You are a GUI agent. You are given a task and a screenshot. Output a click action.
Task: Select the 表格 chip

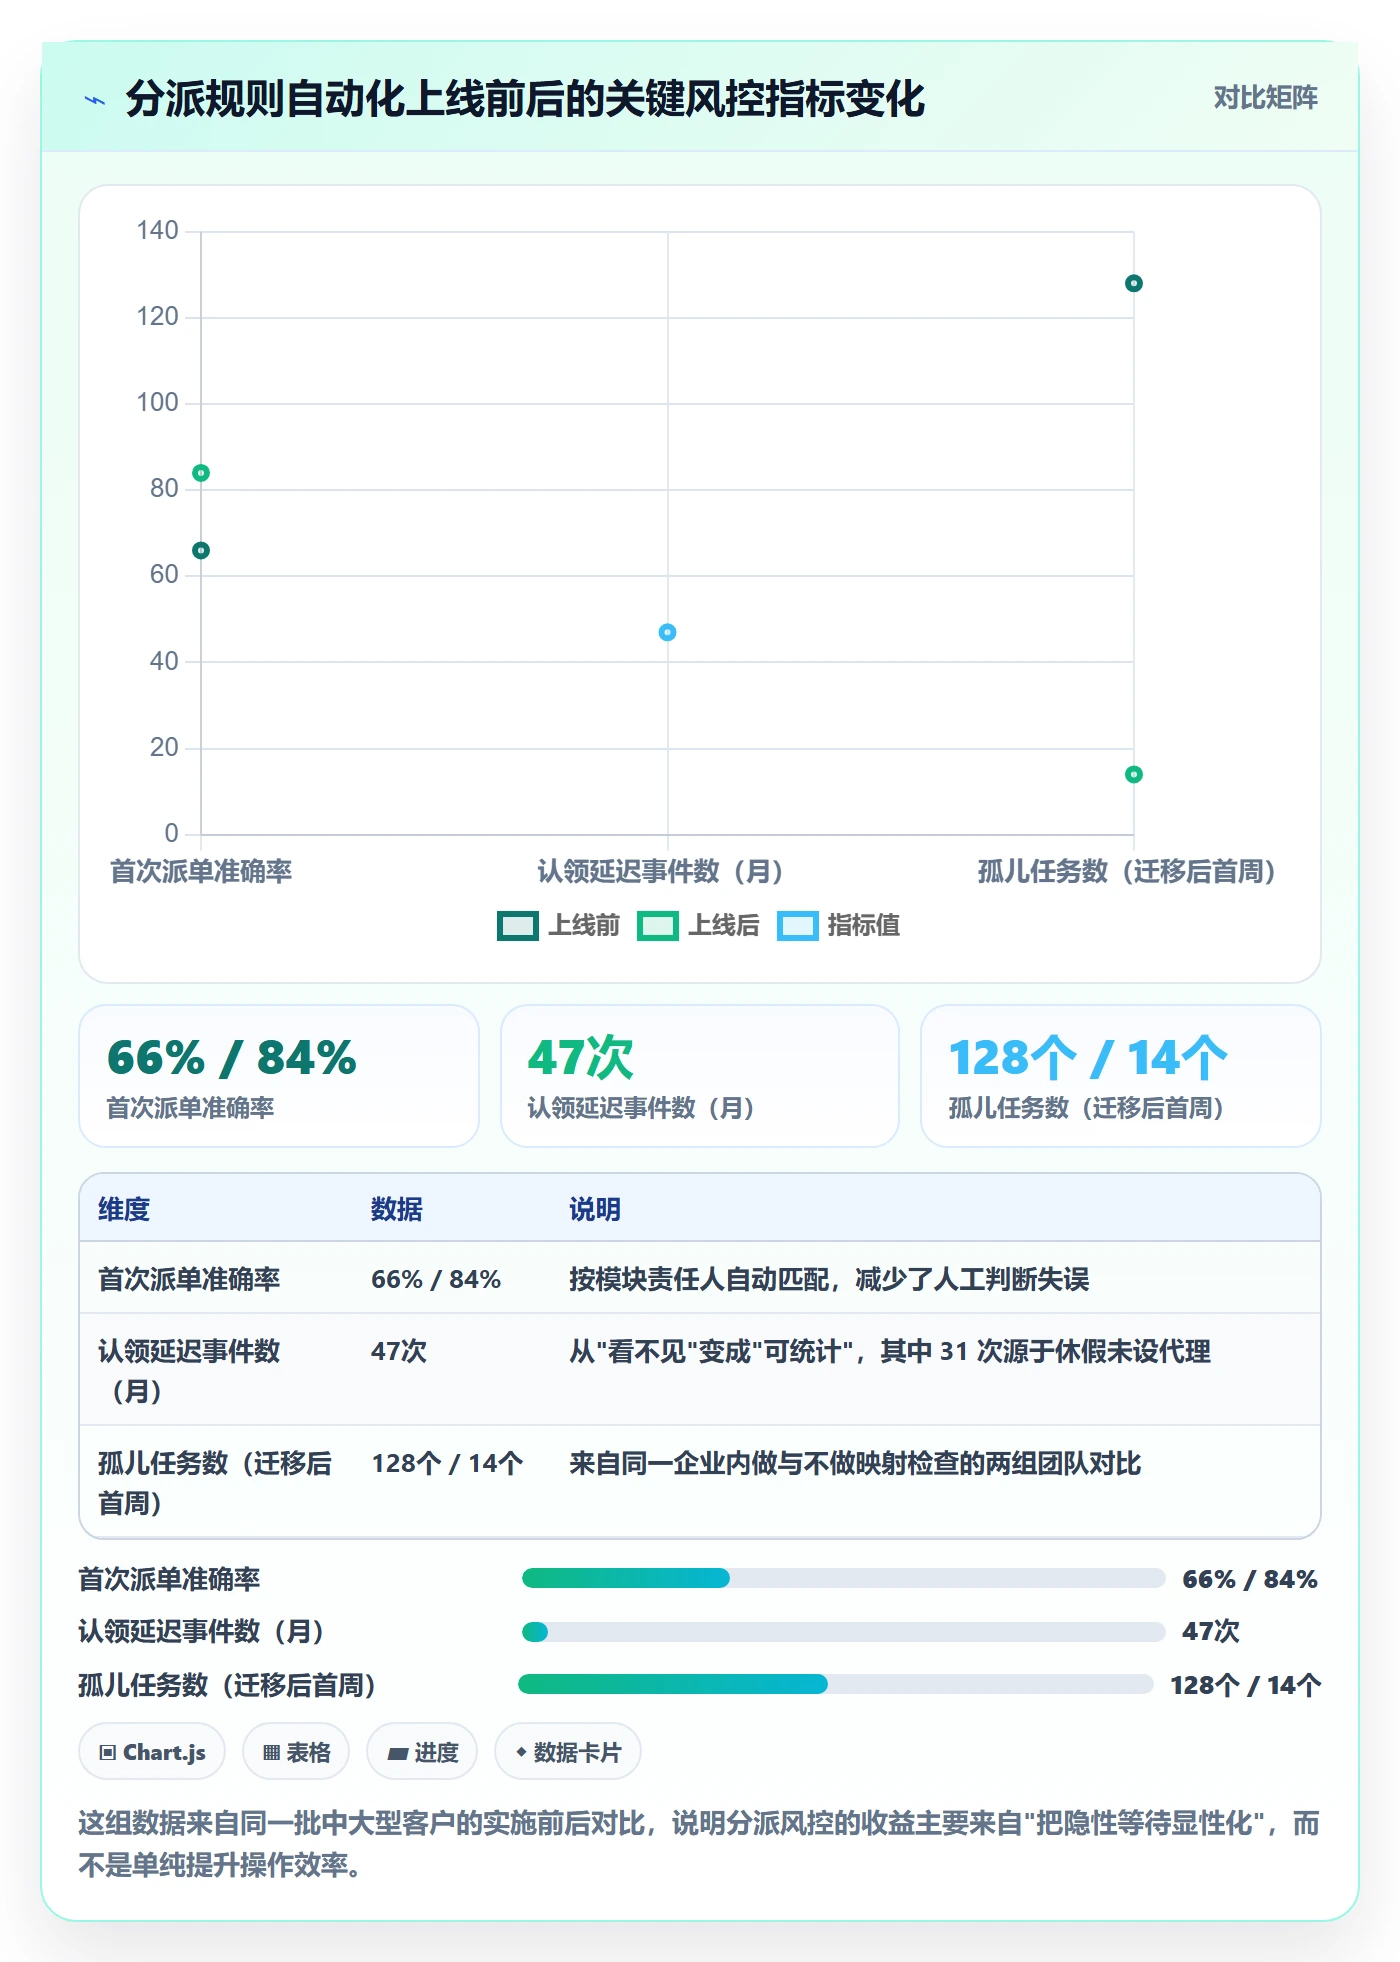point(296,1752)
